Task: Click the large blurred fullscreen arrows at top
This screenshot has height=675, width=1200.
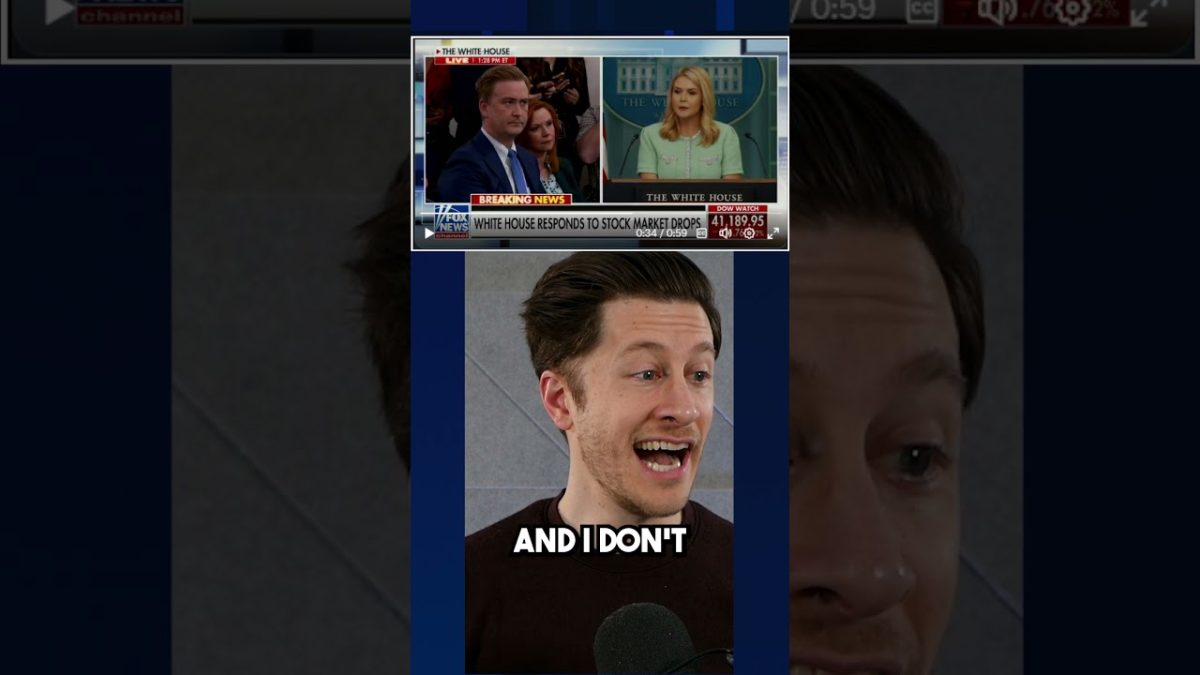Action: pos(1150,11)
